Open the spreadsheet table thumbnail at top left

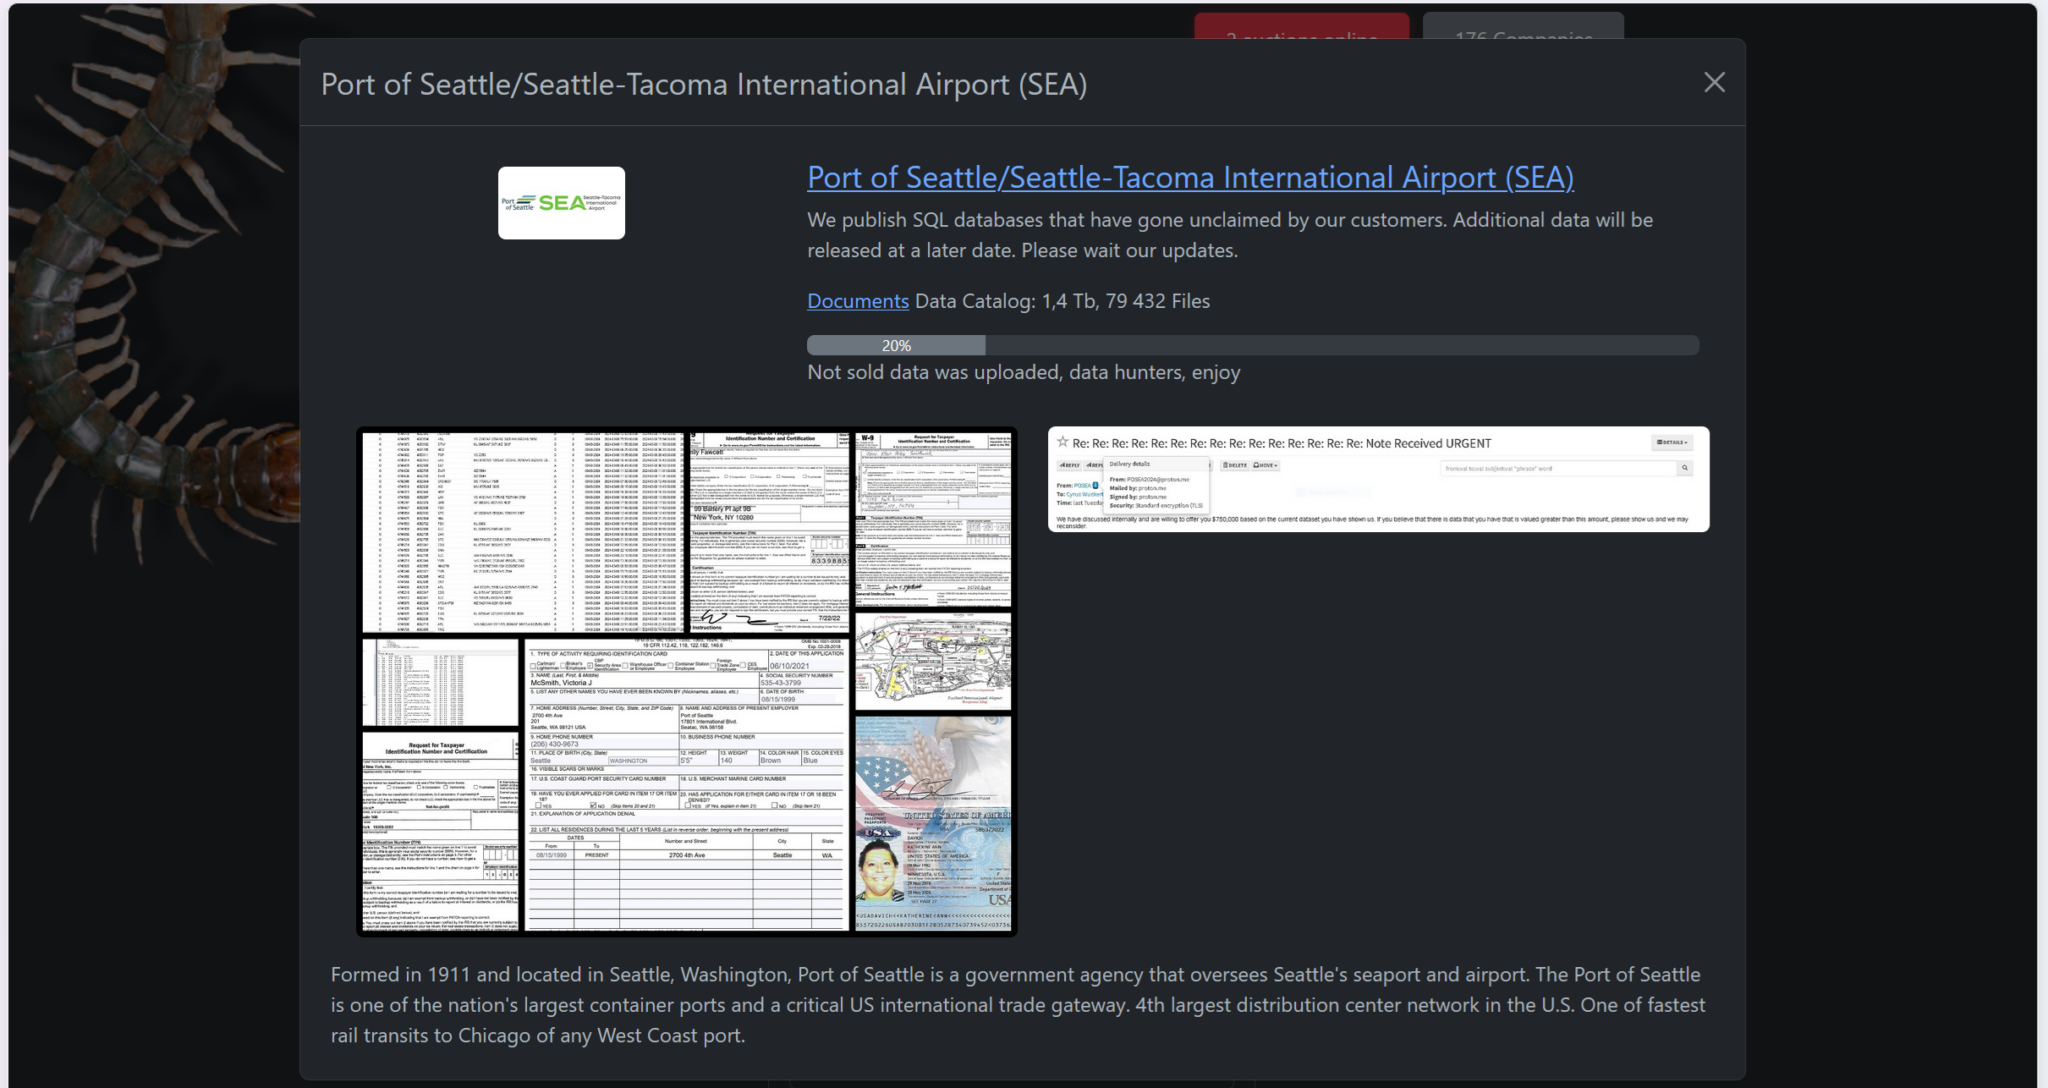click(520, 531)
